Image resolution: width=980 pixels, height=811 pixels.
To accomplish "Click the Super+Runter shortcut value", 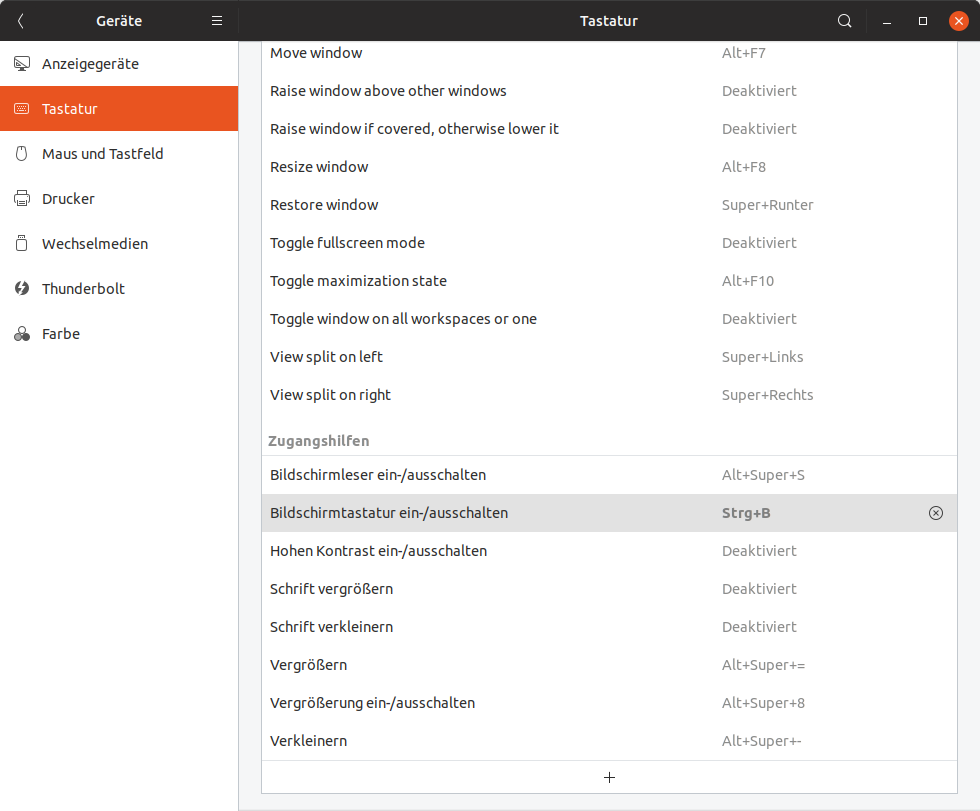I will click(x=768, y=205).
